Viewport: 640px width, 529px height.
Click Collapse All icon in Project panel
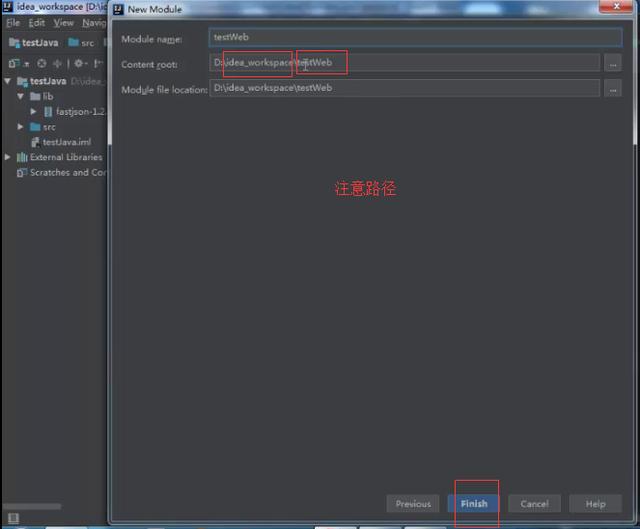(x=57, y=64)
